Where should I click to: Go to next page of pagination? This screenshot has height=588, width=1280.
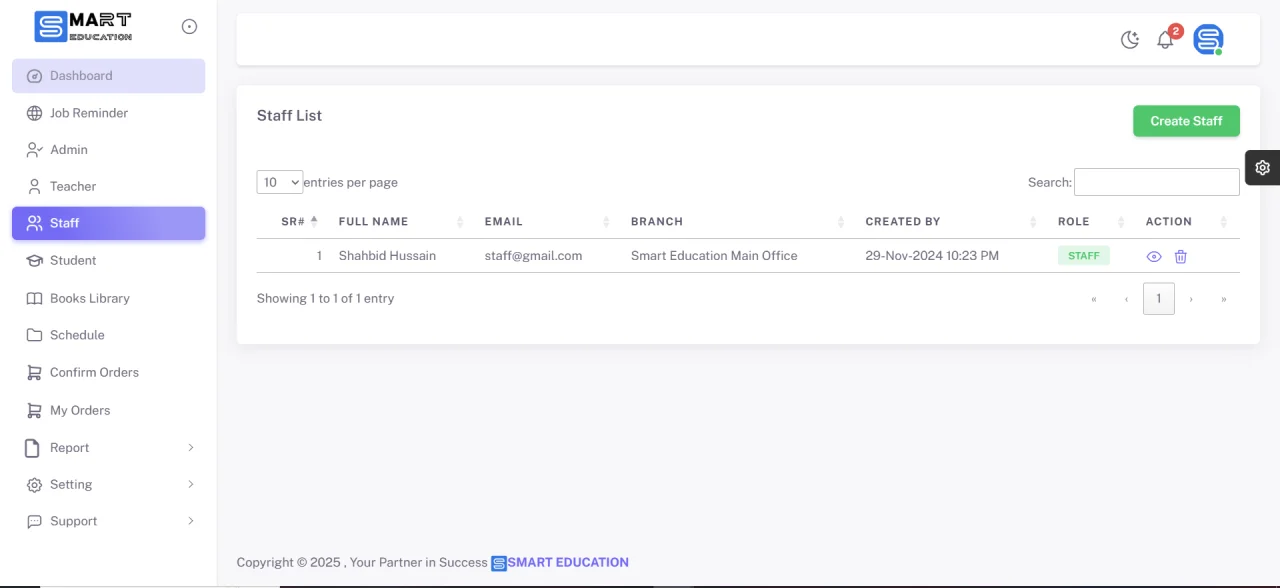pyautogui.click(x=1191, y=299)
